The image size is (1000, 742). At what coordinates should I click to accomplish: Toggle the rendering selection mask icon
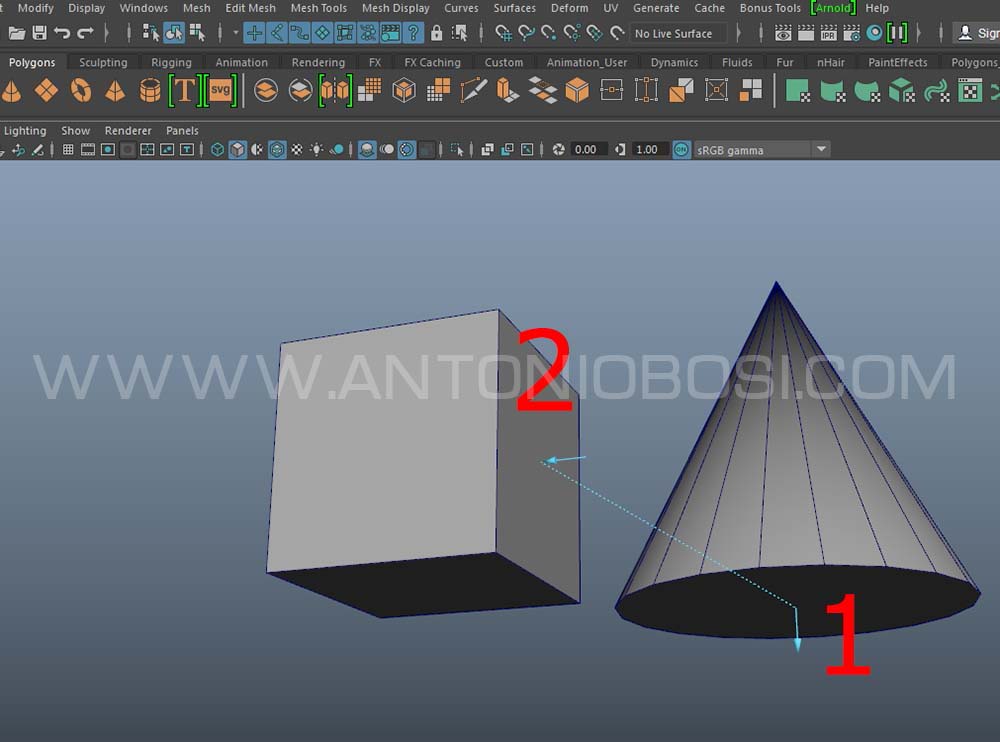pos(390,33)
